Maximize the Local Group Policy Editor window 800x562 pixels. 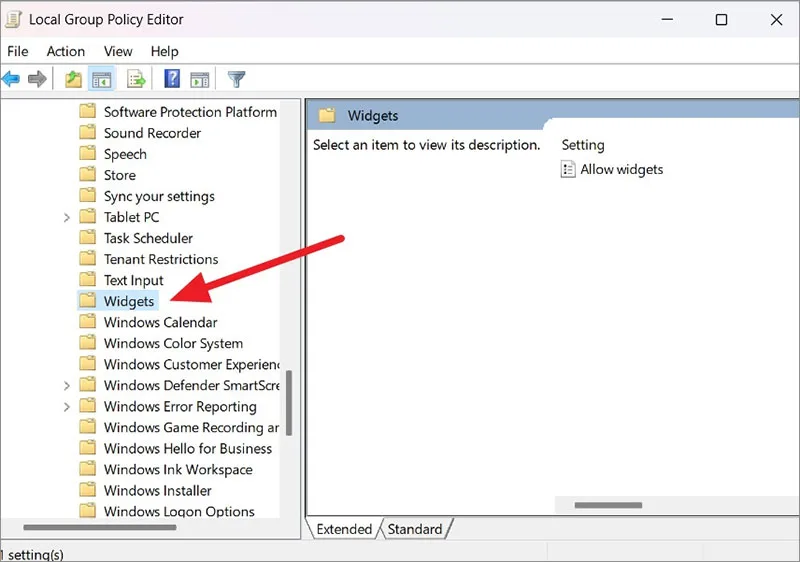click(721, 19)
